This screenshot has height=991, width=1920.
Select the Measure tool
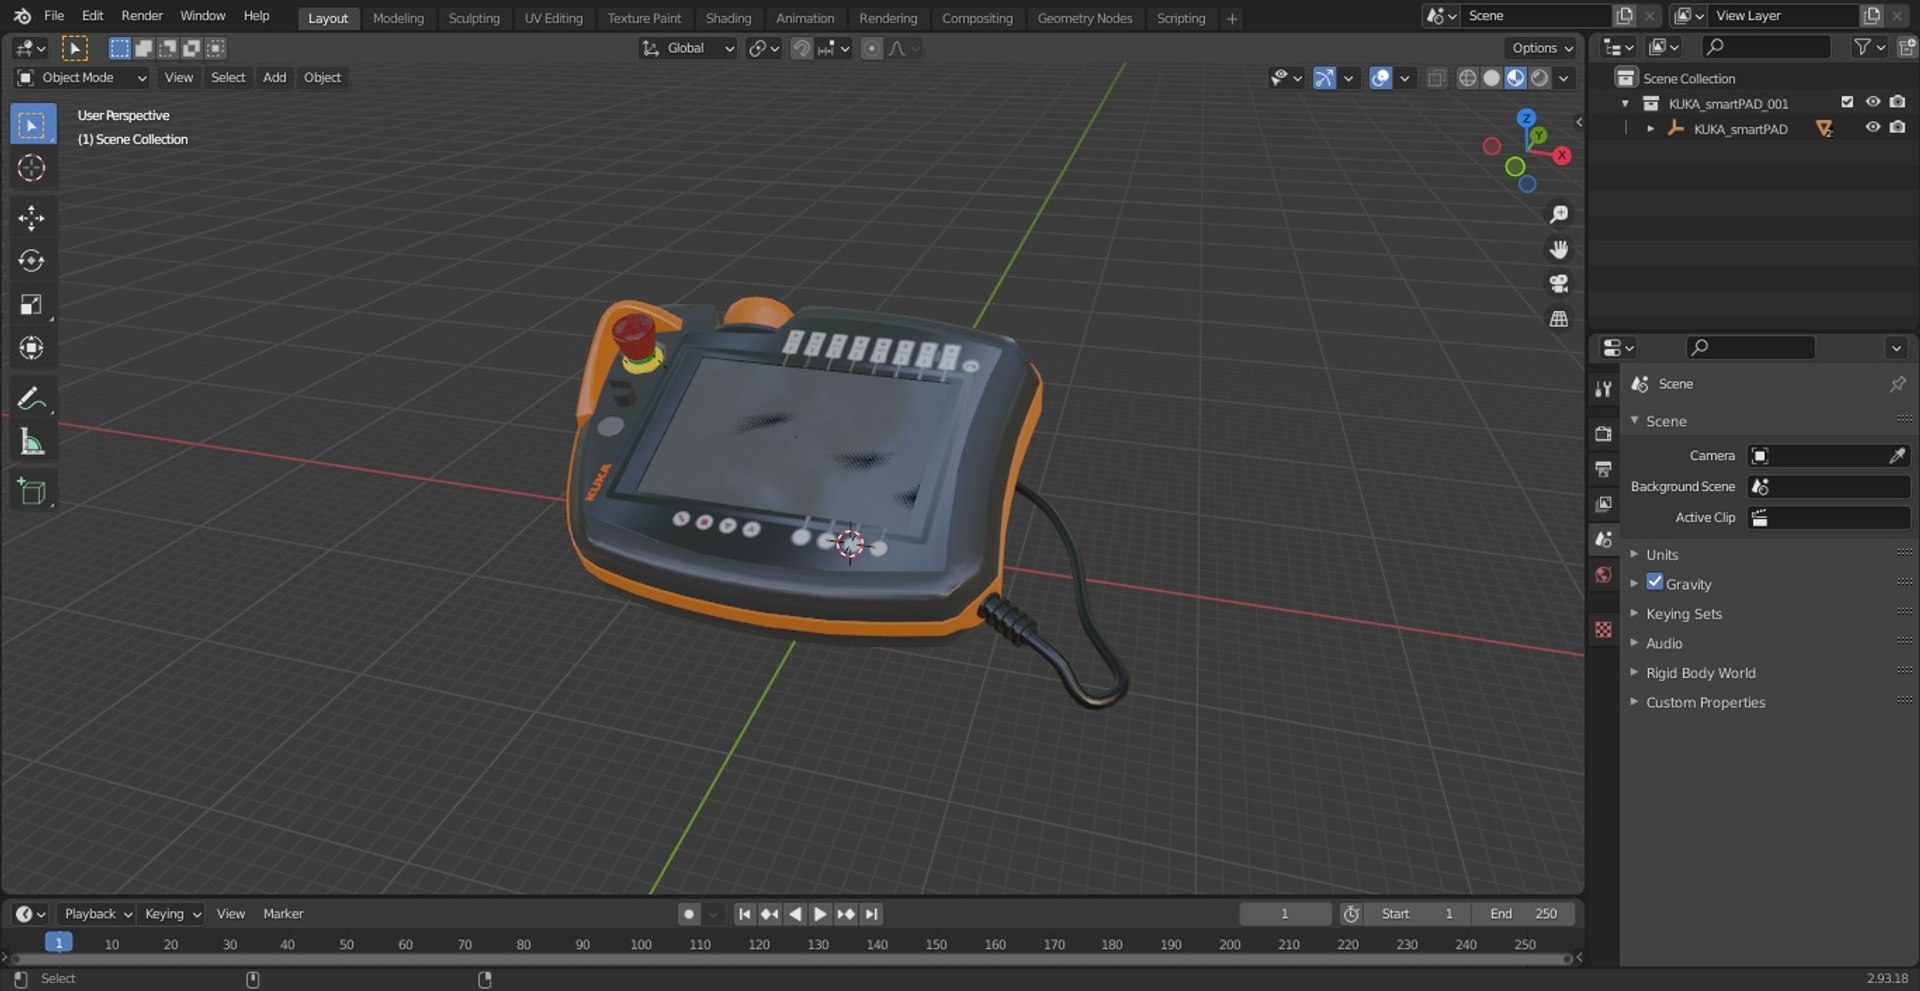coord(31,441)
